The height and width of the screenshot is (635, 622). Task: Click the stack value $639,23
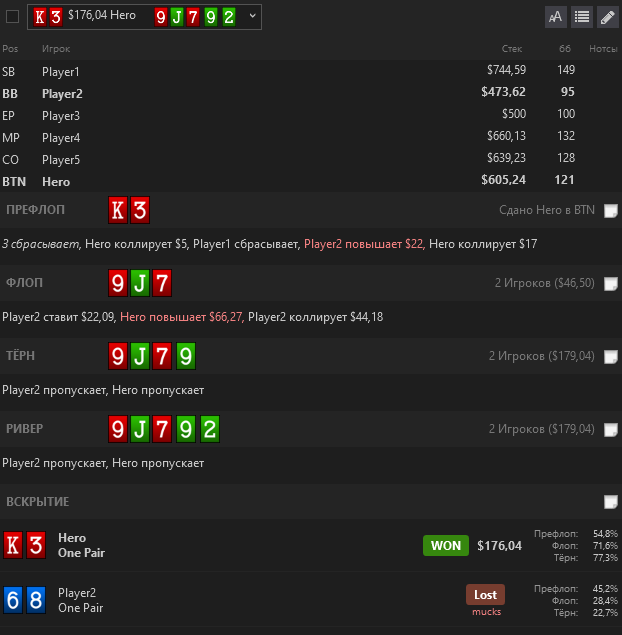506,158
